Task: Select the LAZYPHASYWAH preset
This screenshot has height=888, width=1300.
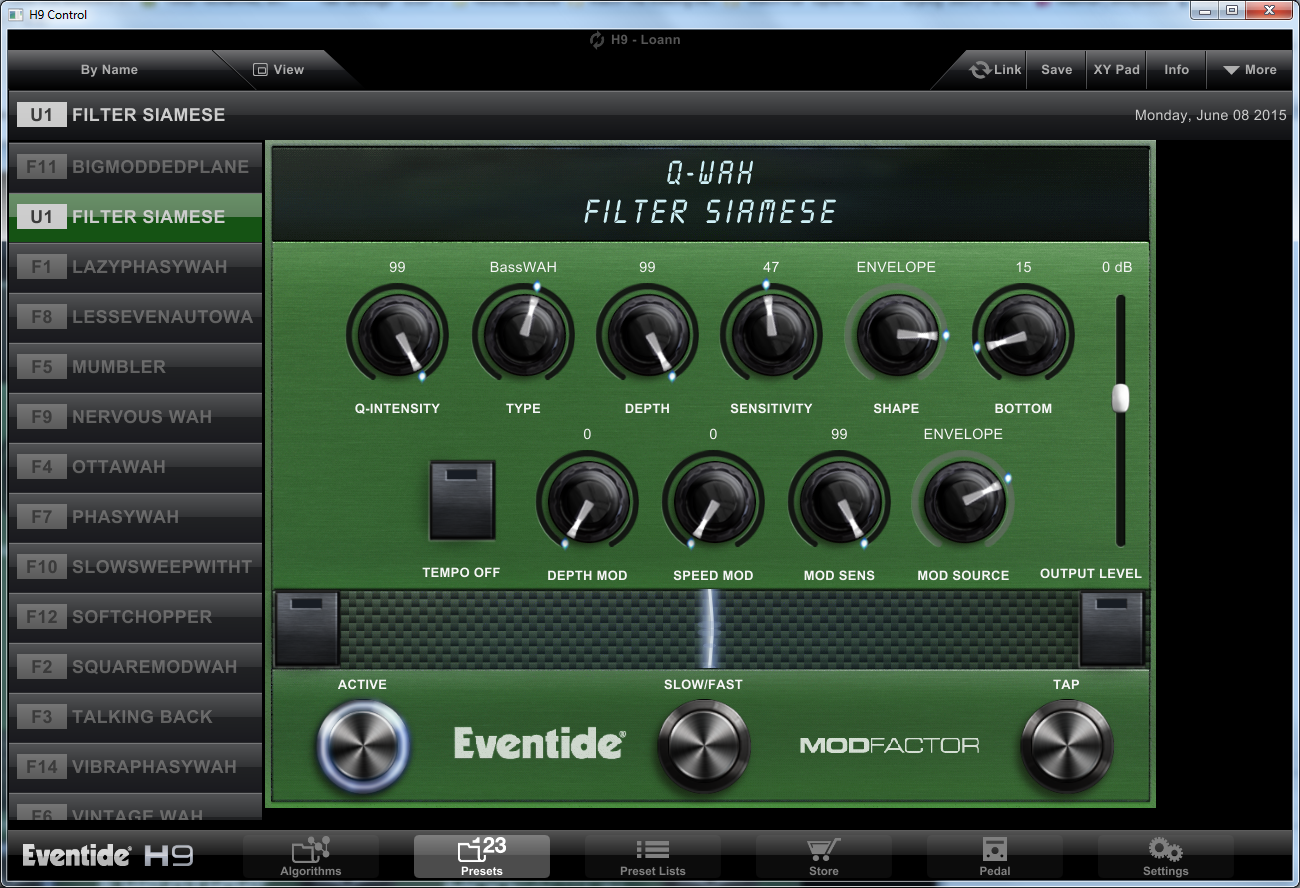Action: point(135,267)
